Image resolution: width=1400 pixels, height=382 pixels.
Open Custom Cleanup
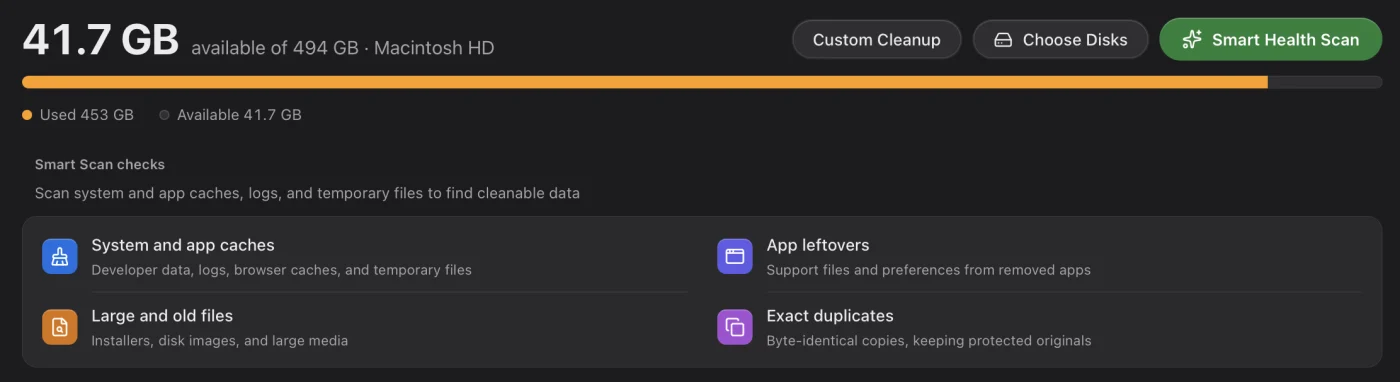pyautogui.click(x=877, y=40)
